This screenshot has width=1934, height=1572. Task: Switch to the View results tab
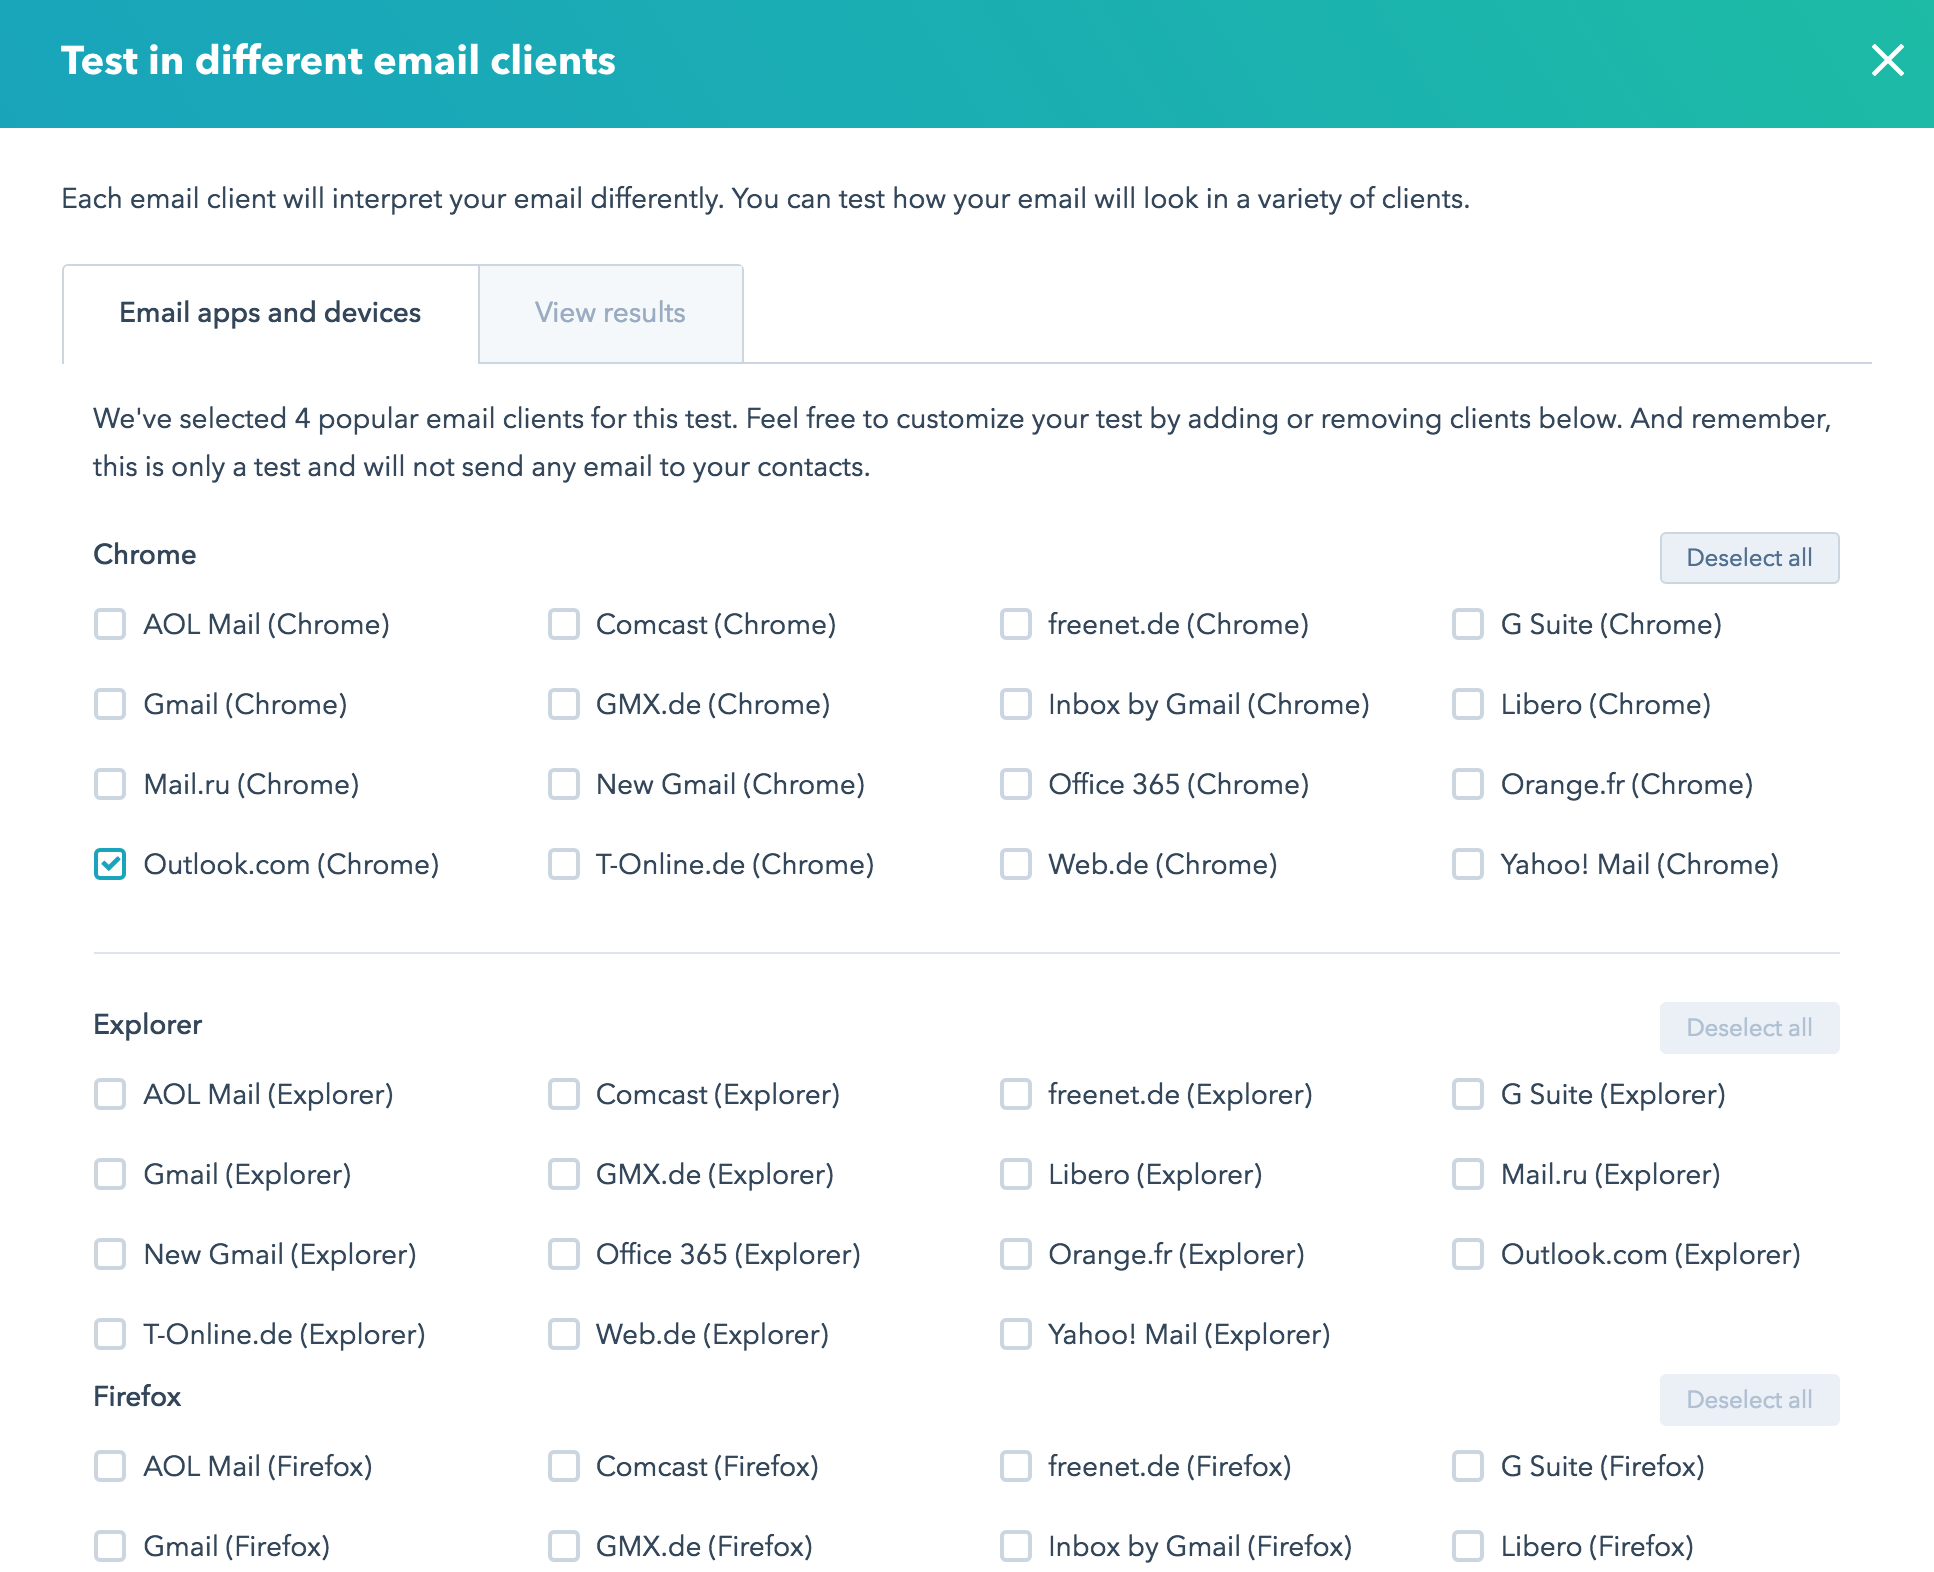click(610, 313)
